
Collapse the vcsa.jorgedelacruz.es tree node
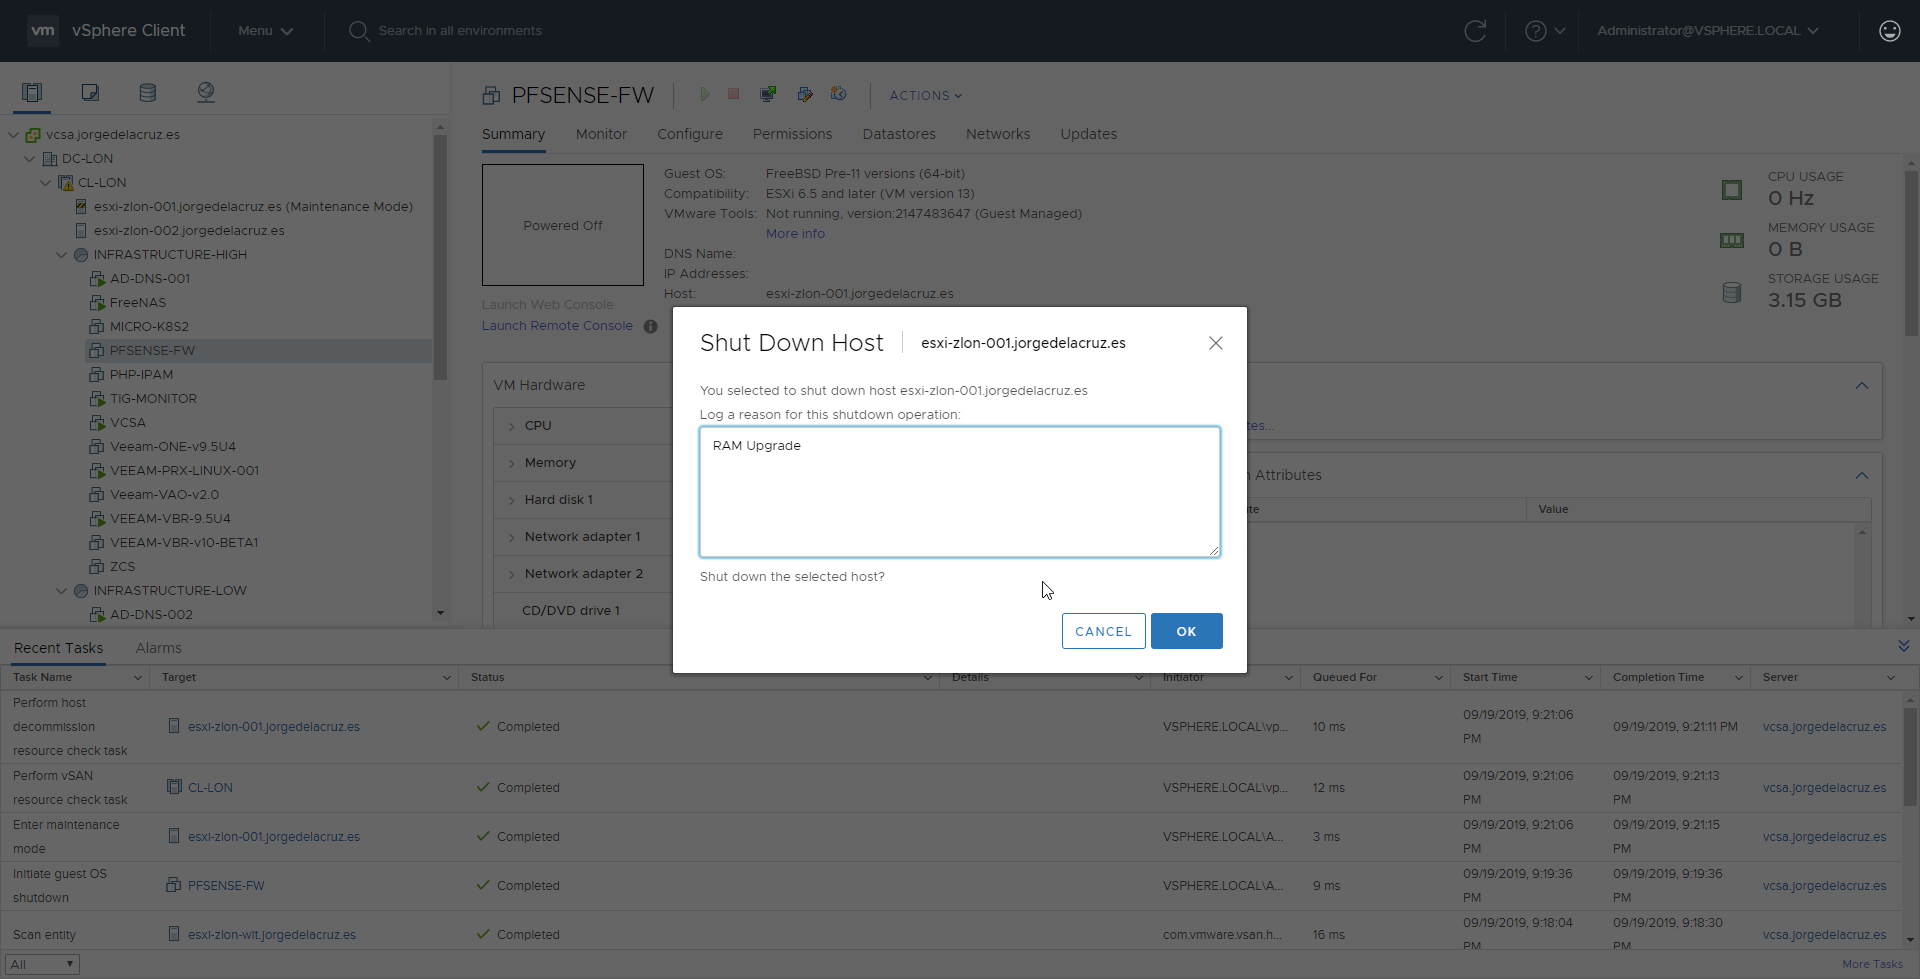(x=14, y=135)
